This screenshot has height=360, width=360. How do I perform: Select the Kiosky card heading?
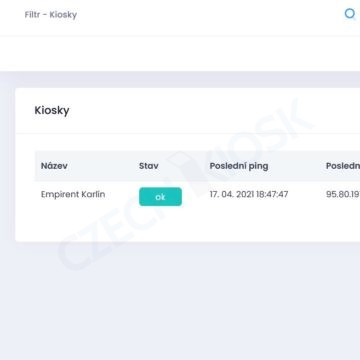point(52,110)
